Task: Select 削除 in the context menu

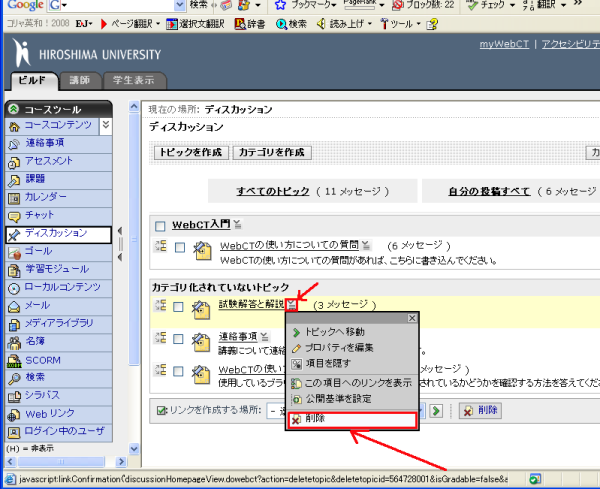Action: [352, 420]
